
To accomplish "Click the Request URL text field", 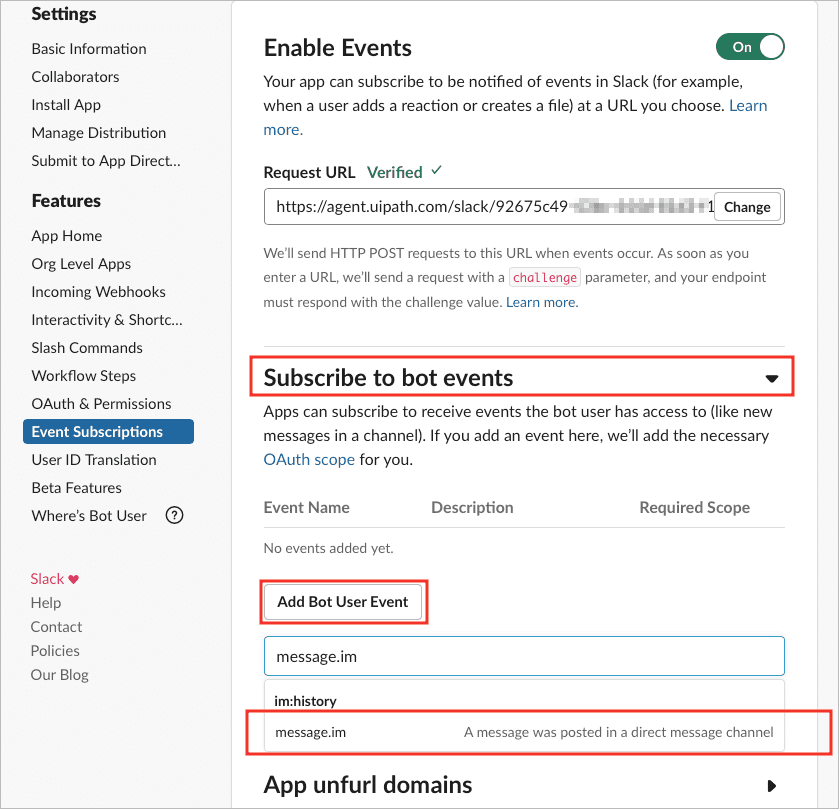I will click(489, 207).
